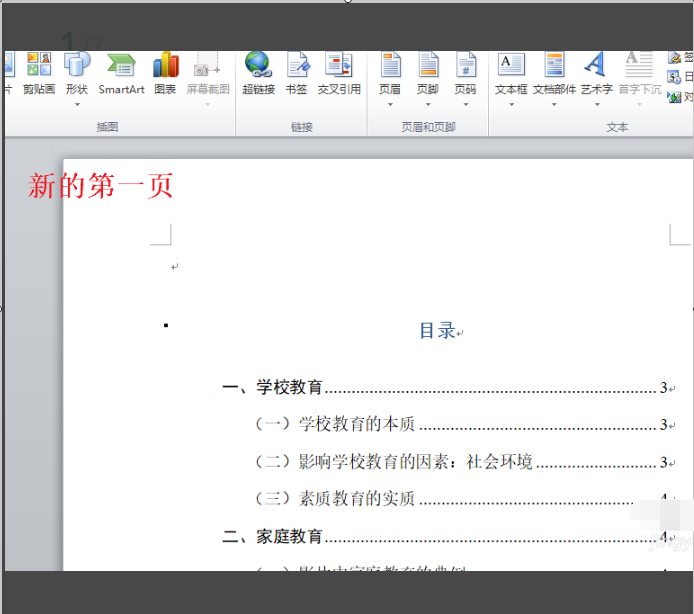The height and width of the screenshot is (614, 694).
Task: Click the Drop Cap (首字下沉) icon
Action: 639,65
